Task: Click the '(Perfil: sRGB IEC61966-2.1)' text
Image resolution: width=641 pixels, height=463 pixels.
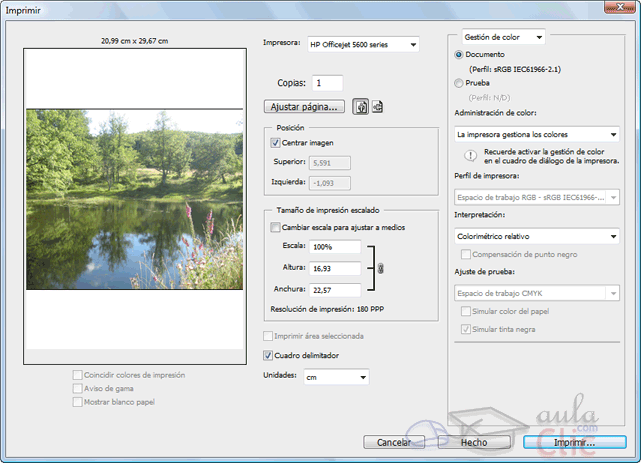Action: click(x=515, y=69)
